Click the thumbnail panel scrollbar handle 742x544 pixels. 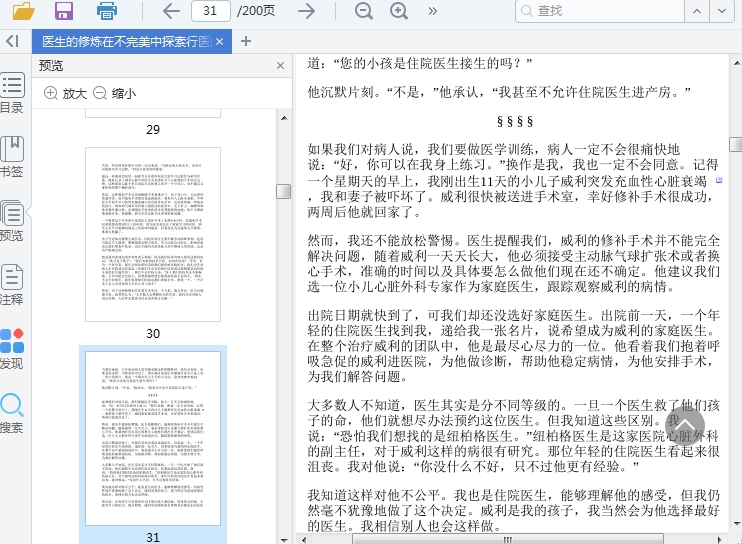click(283, 192)
